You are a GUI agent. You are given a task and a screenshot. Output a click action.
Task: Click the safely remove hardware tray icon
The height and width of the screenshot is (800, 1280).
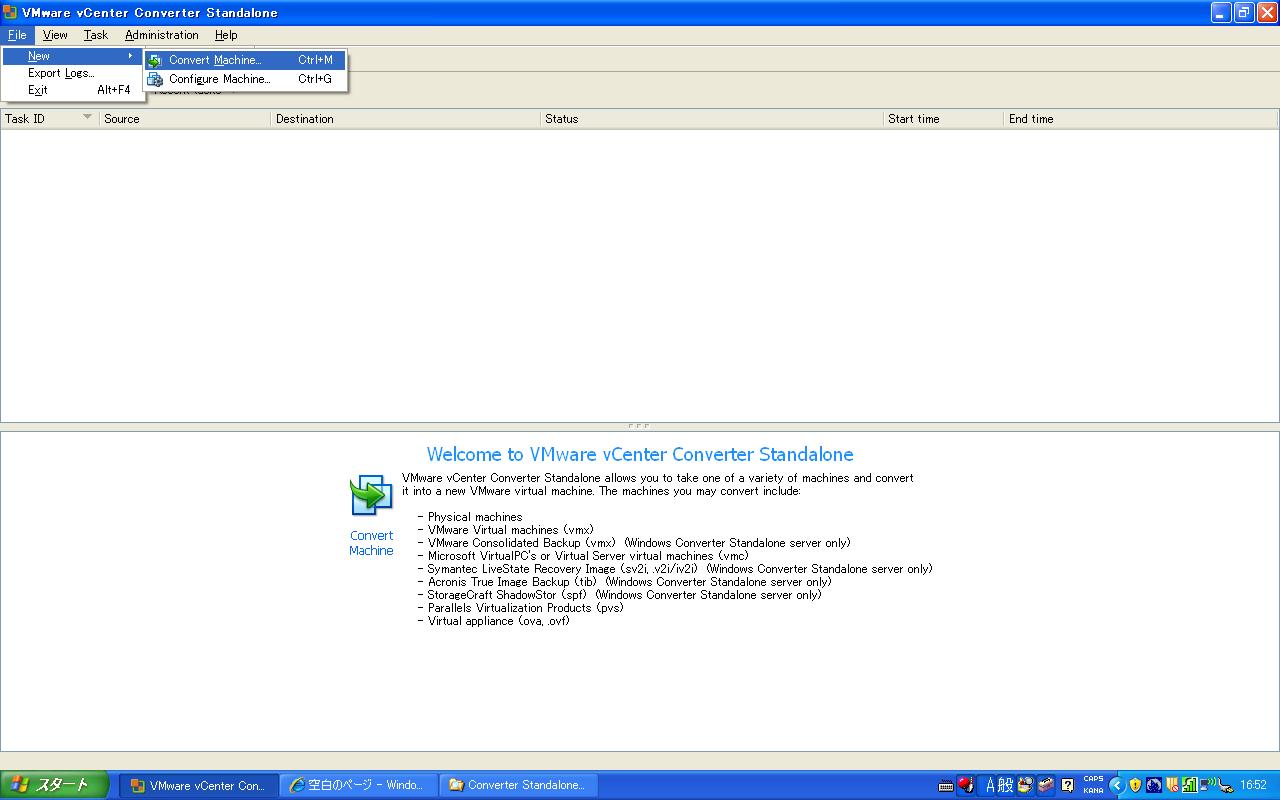[x=1225, y=786]
